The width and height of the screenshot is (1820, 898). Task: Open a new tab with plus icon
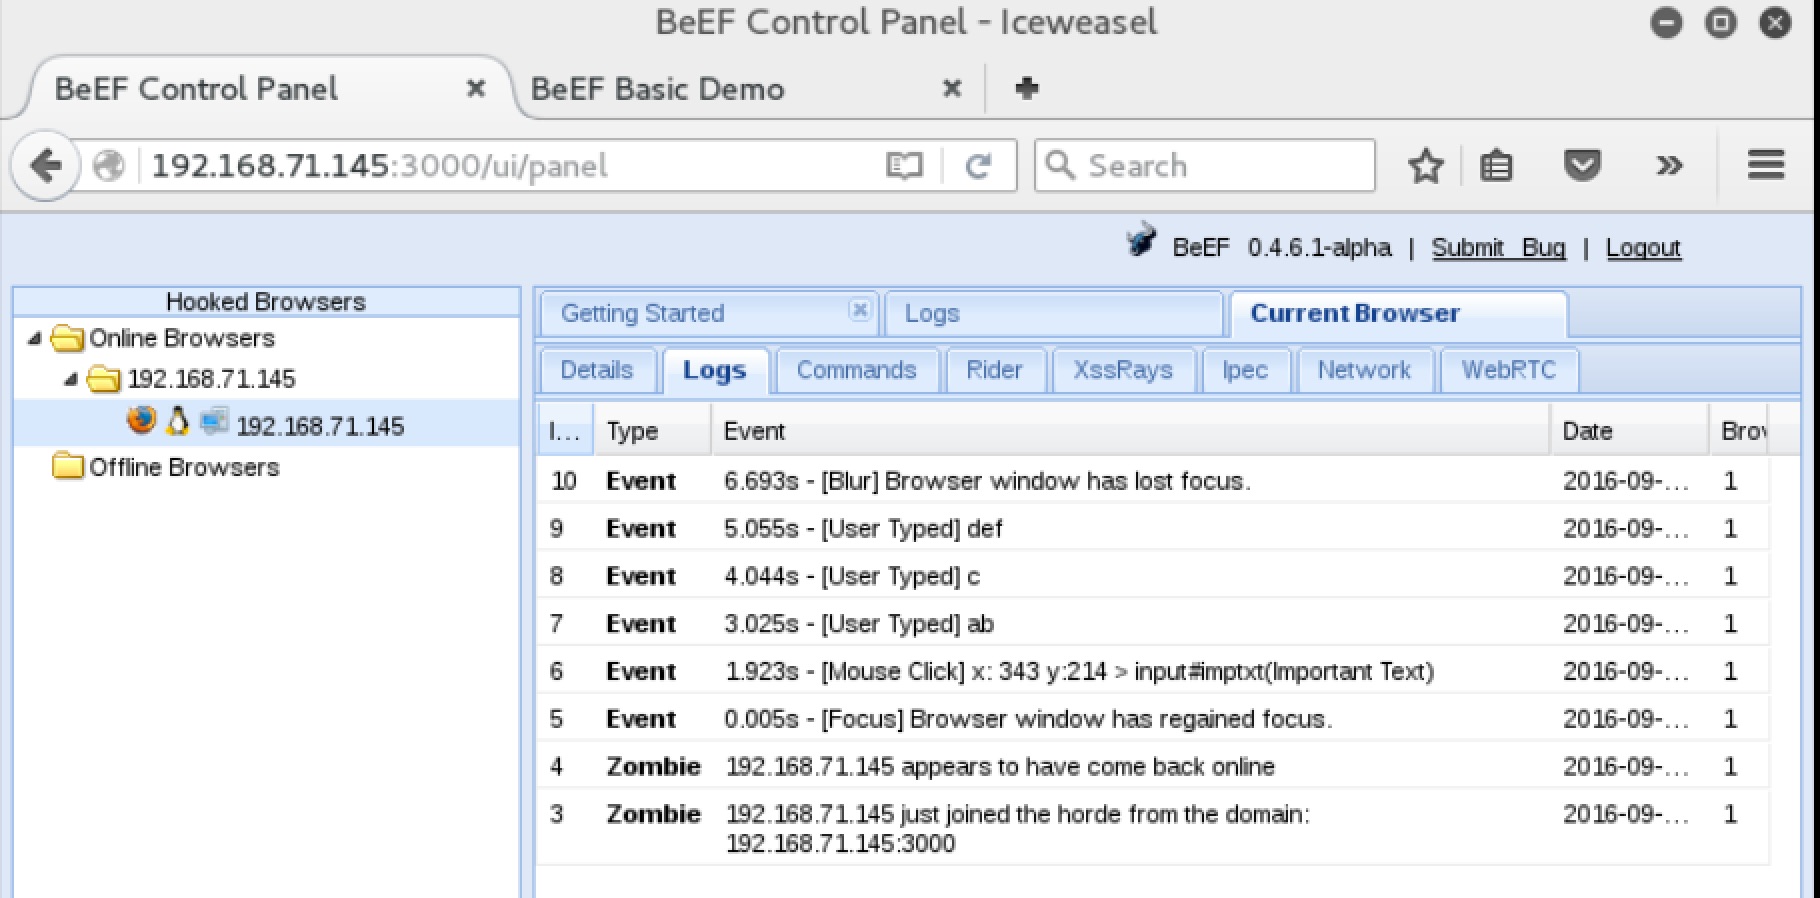click(1026, 88)
